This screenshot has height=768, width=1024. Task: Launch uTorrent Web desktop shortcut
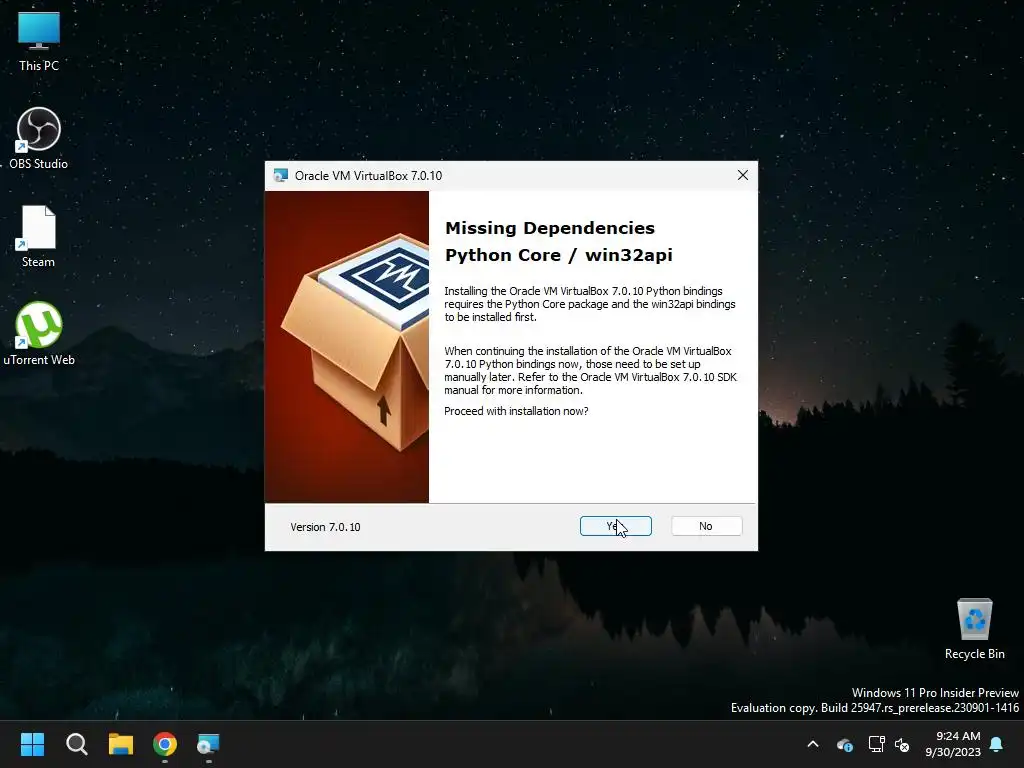(39, 333)
